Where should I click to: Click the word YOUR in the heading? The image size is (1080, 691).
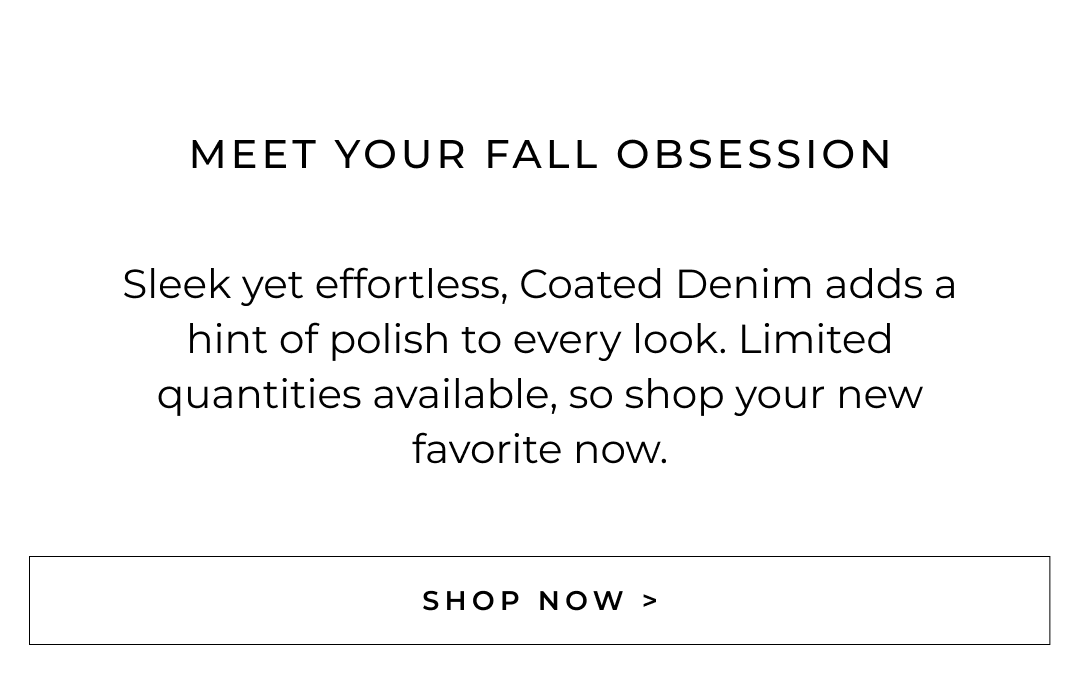coord(400,154)
